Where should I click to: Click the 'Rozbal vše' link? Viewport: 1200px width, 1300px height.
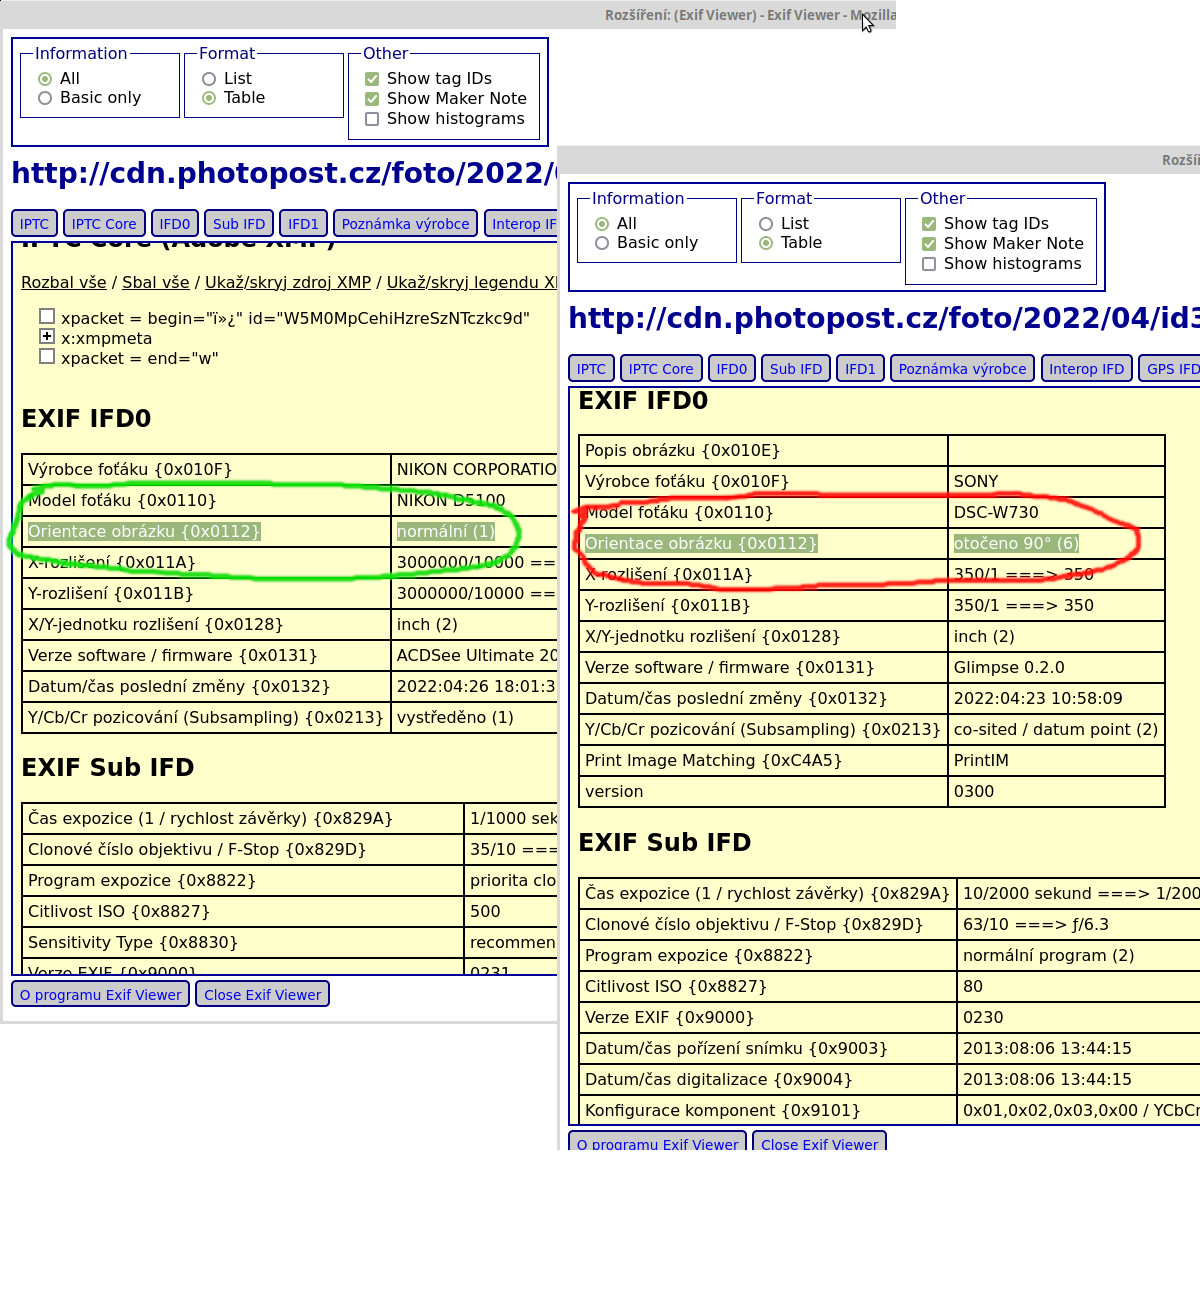(x=64, y=283)
